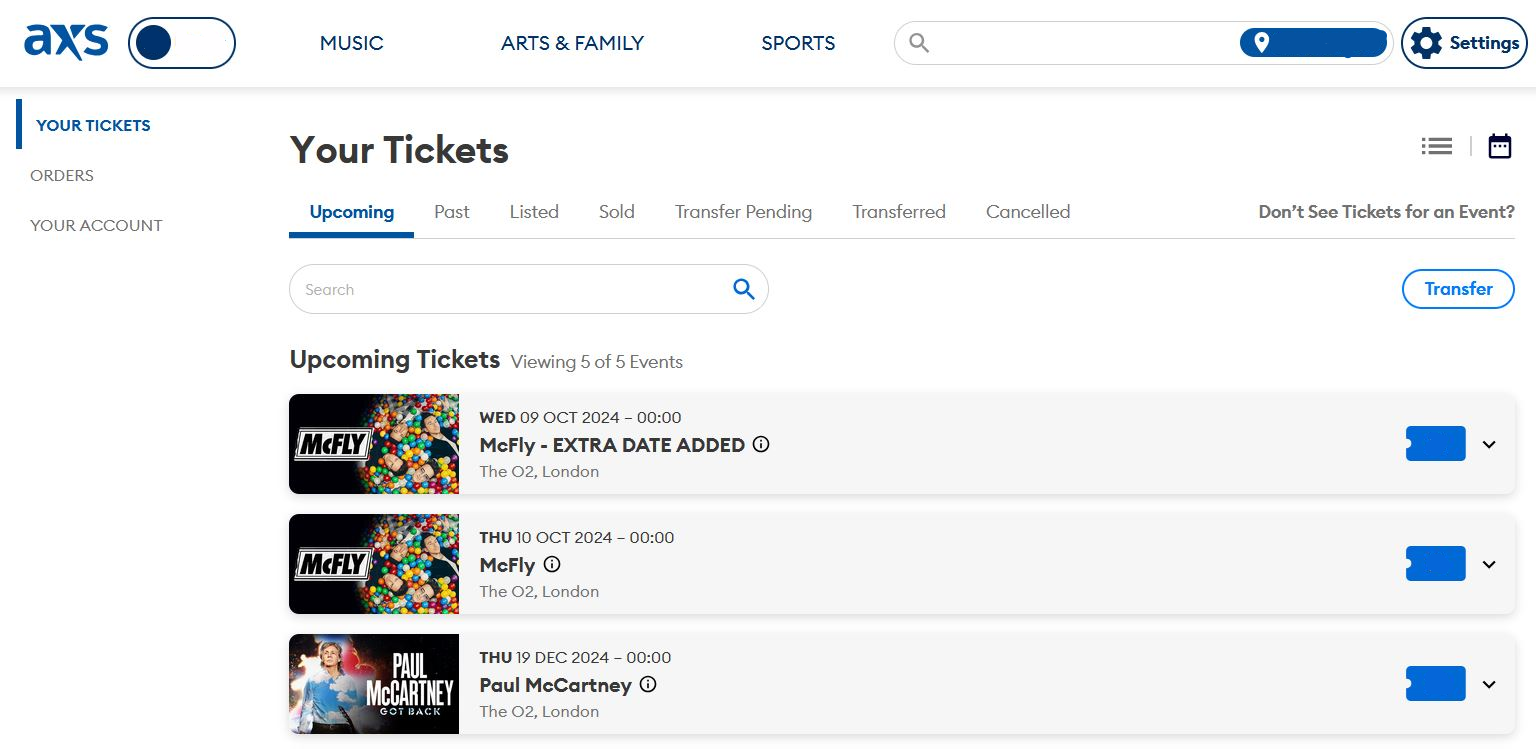Click Paul McCartney Got Back thumbnail
The width and height of the screenshot is (1536, 749).
374,684
